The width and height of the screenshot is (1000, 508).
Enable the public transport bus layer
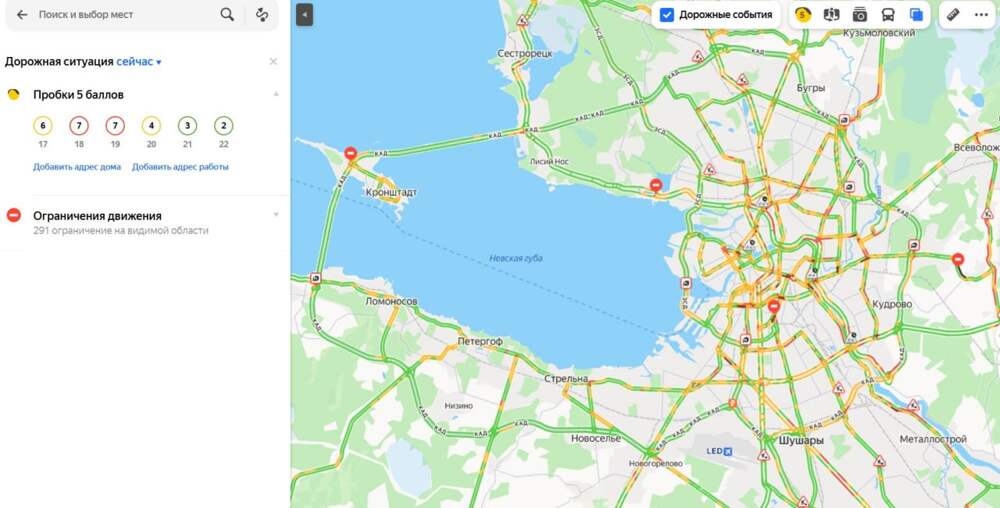[x=888, y=15]
